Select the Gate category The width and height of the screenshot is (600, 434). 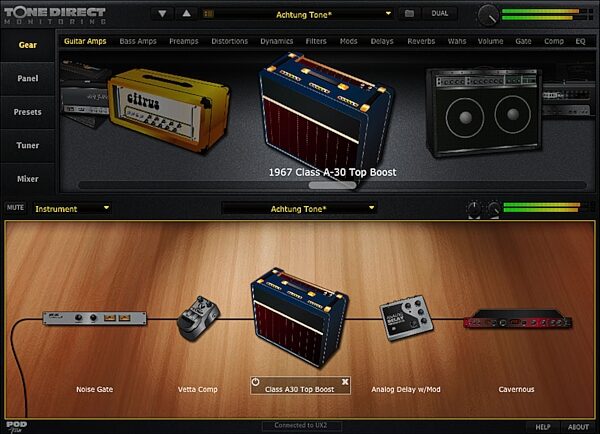point(523,41)
